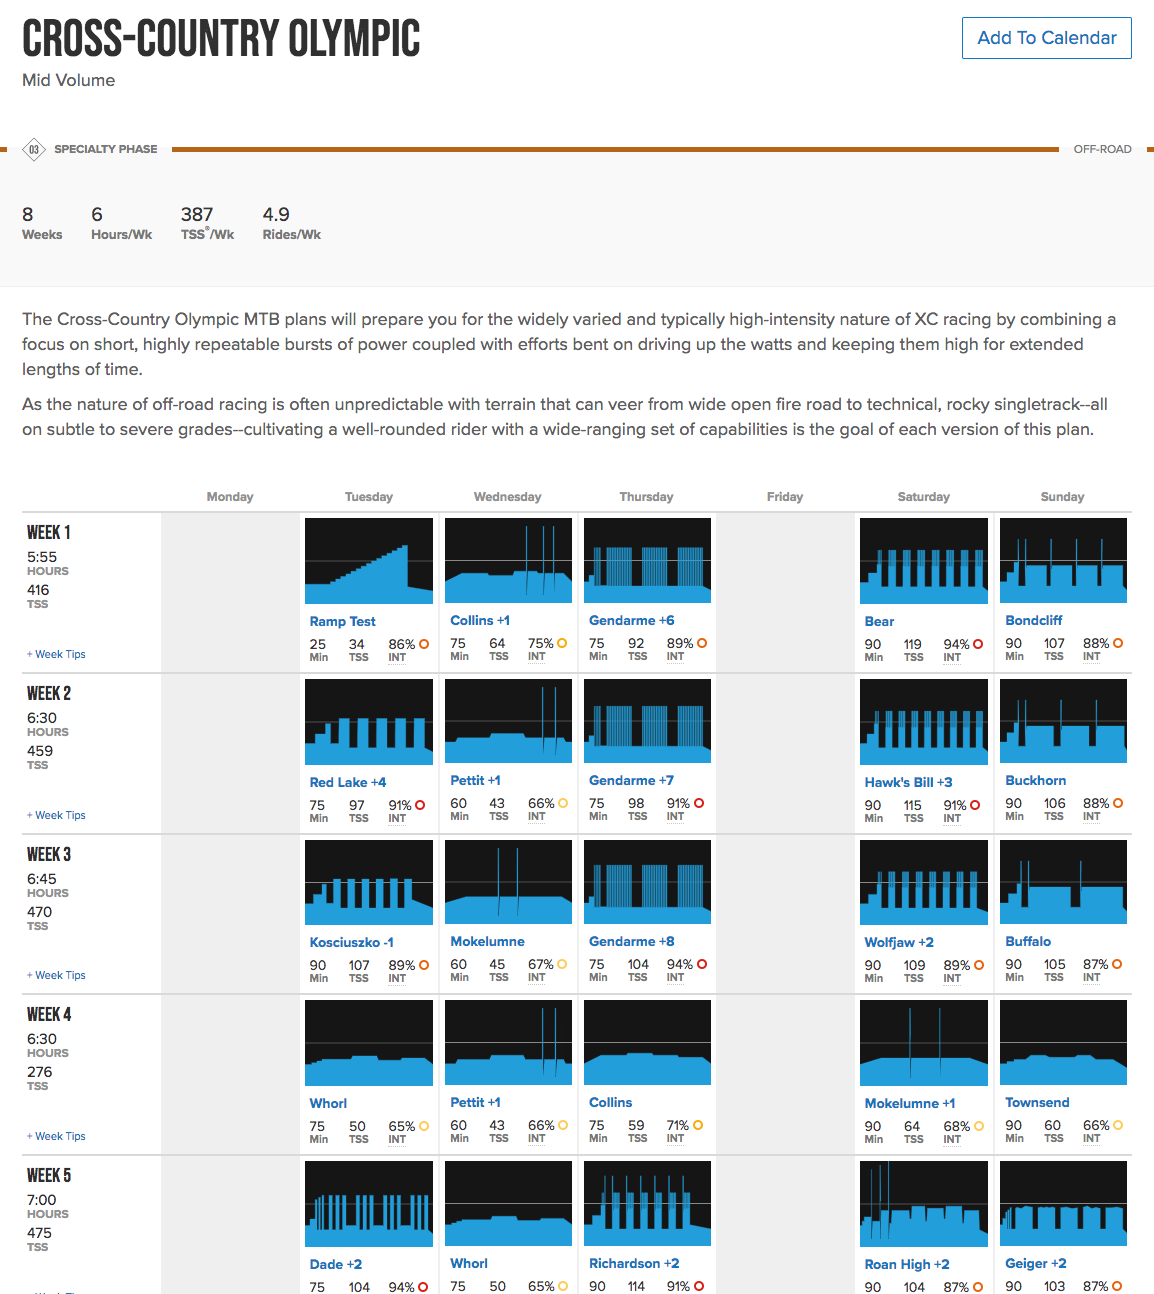Open the Week 2 Pettit +1 workout
The height and width of the screenshot is (1294, 1154).
[475, 780]
